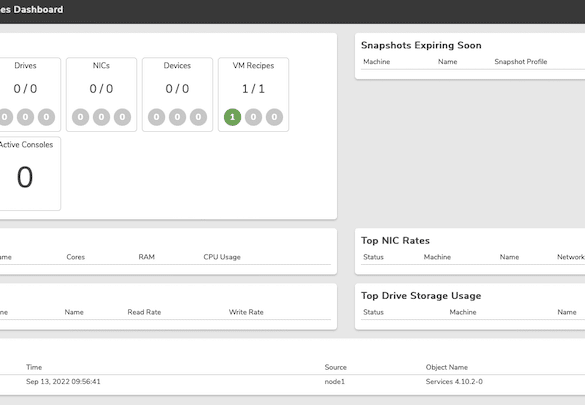Image resolution: width=585 pixels, height=405 pixels.
Task: Open the Devices count card
Action: coord(177,94)
